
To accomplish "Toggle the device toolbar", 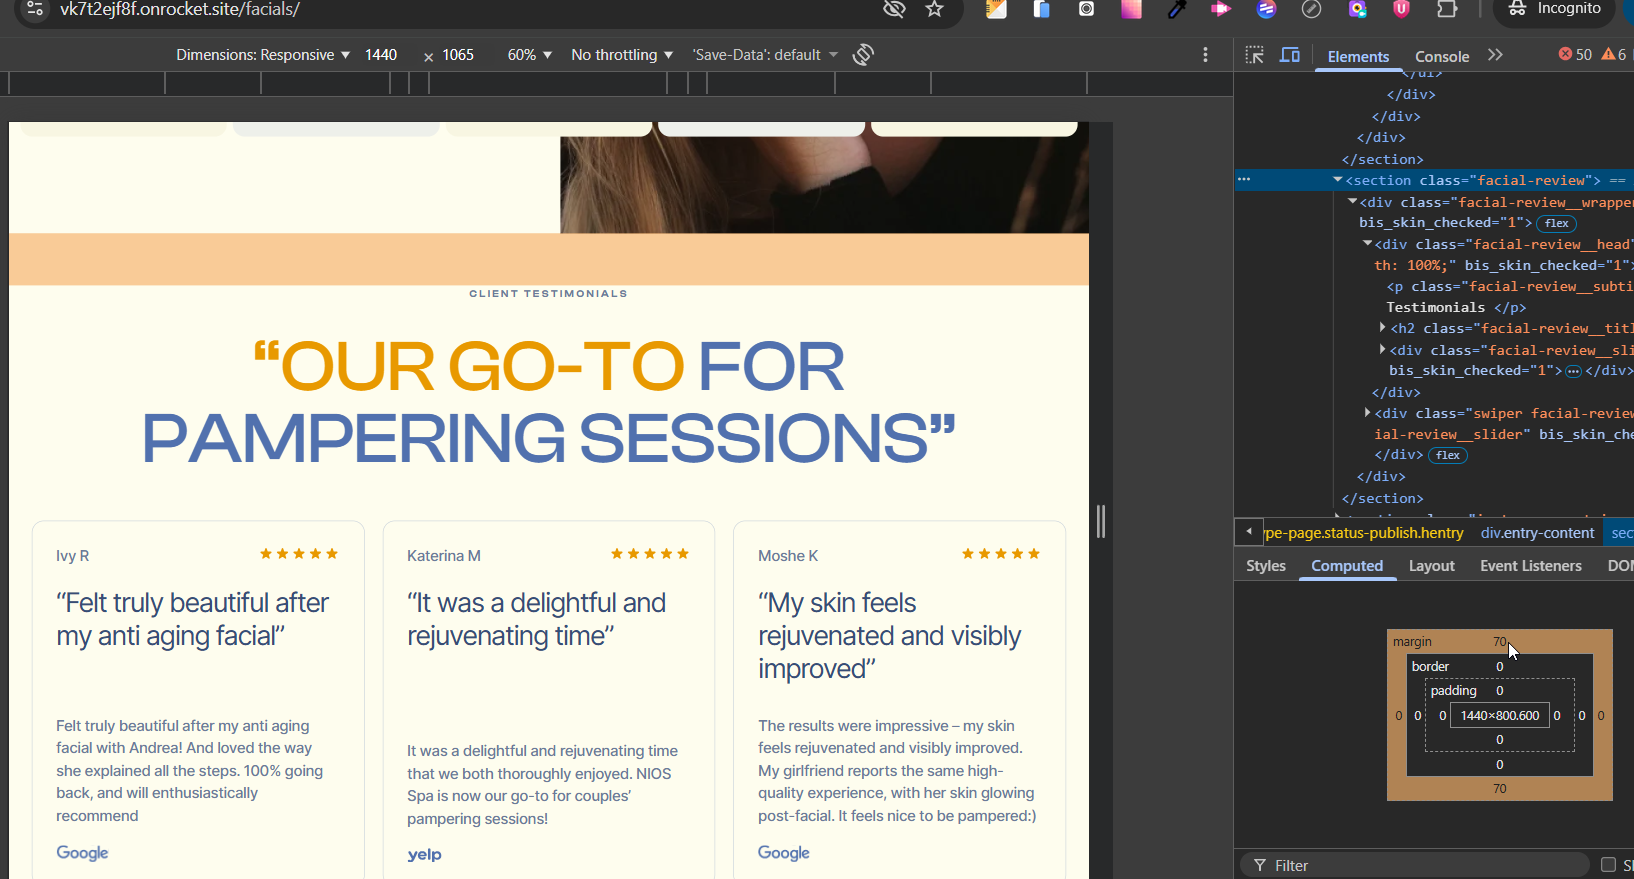I will 1290,55.
